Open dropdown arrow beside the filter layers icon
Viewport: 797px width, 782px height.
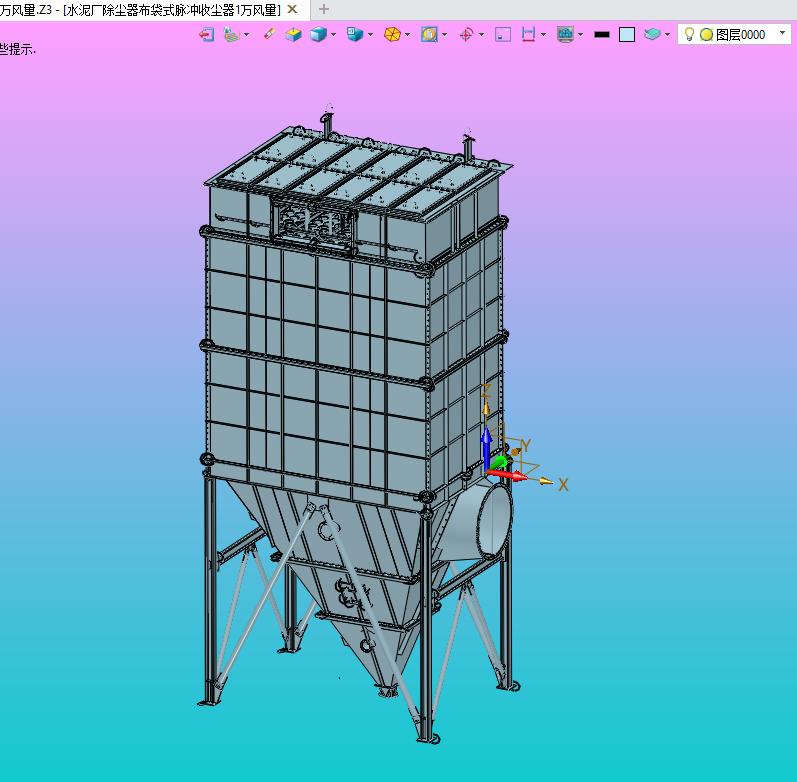[x=247, y=35]
